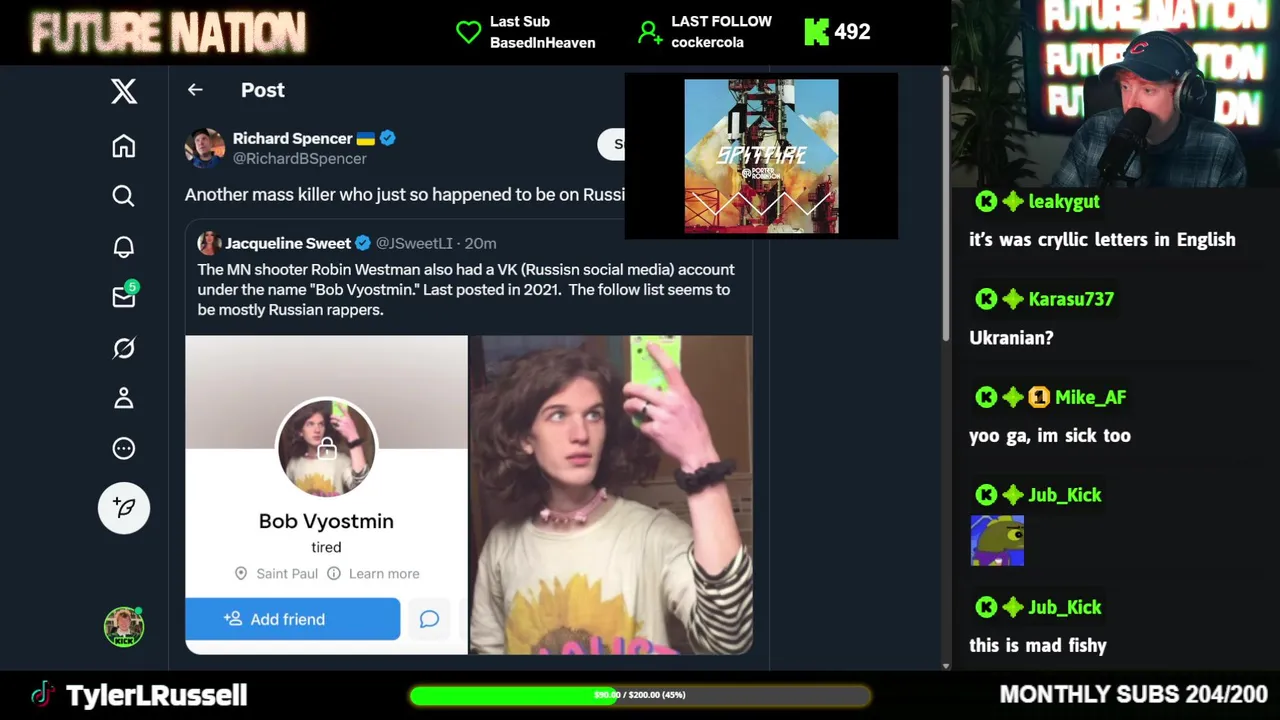1280x720 pixels.
Task: Open Richard Spencer's profile name
Action: [292, 138]
